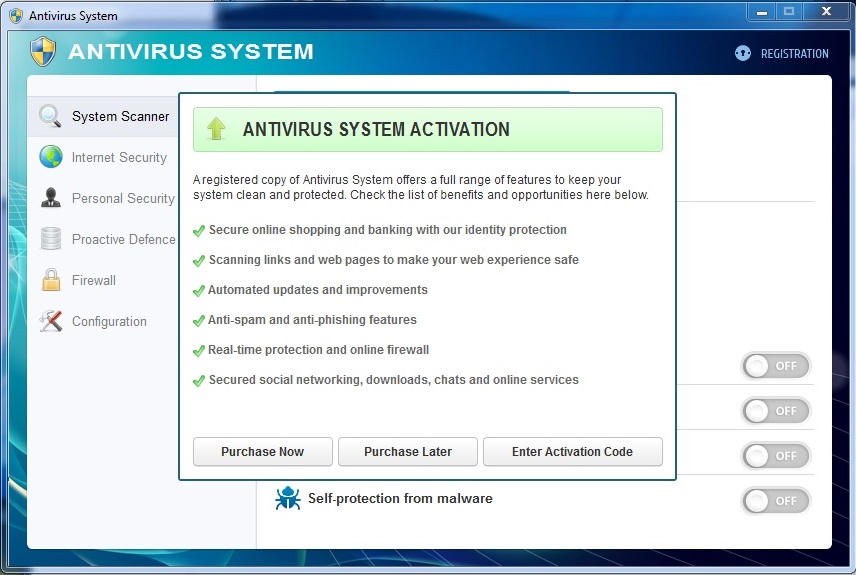Click the System Scanner magnifier icon
Image resolution: width=856 pixels, height=575 pixels.
(50, 116)
